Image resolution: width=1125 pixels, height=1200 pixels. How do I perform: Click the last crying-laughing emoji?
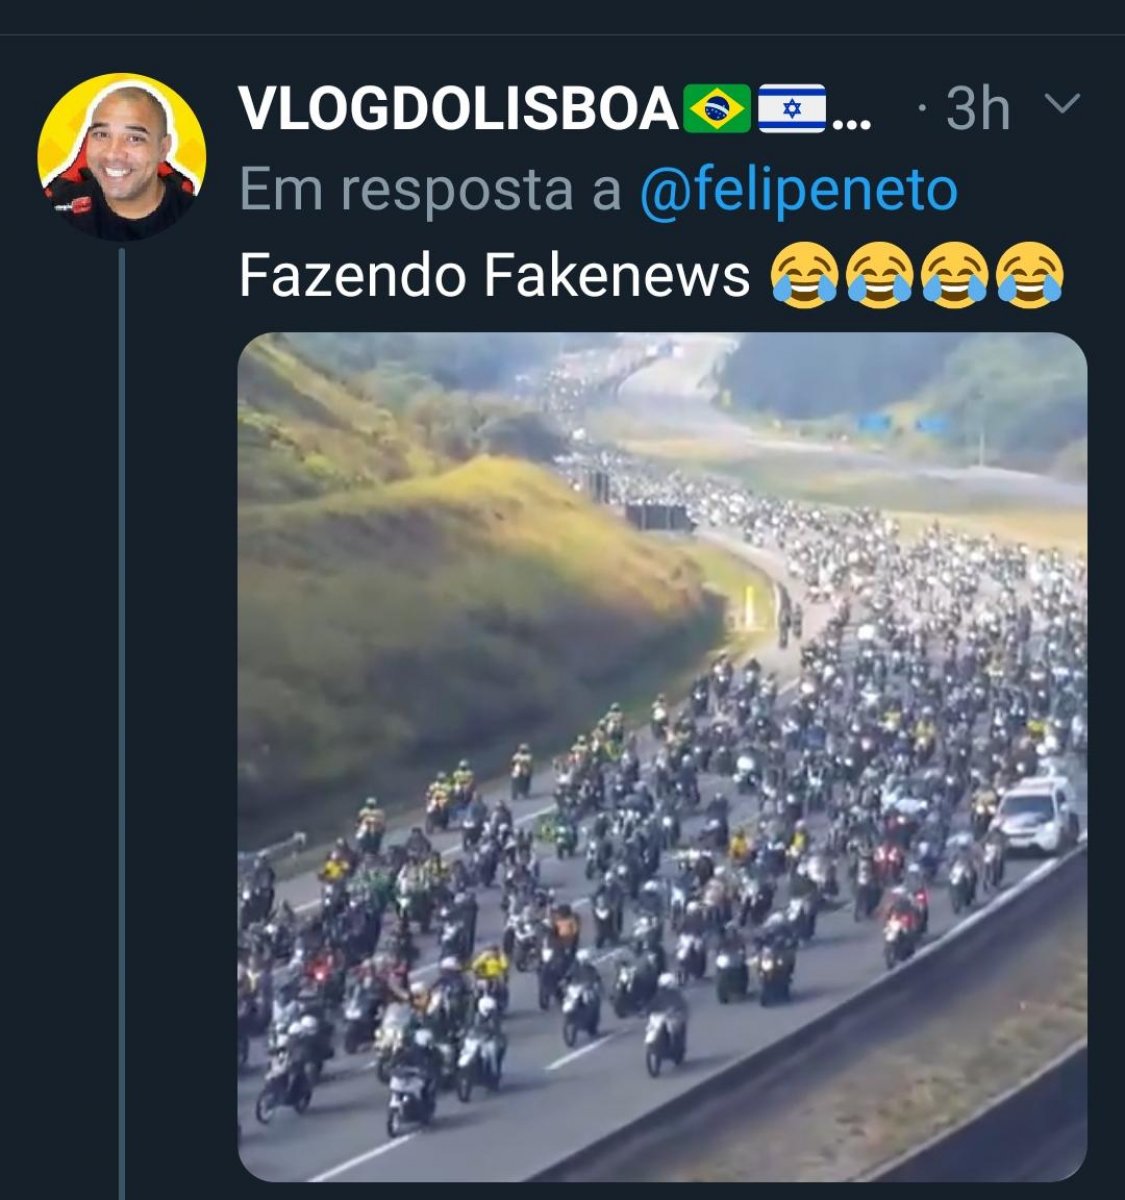click(x=1030, y=274)
